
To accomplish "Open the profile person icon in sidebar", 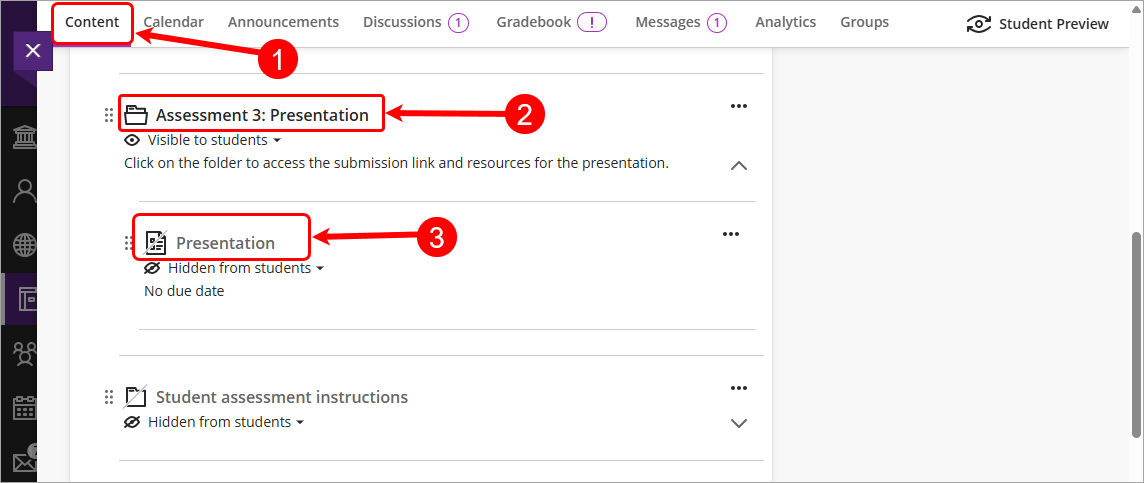I will [x=24, y=191].
